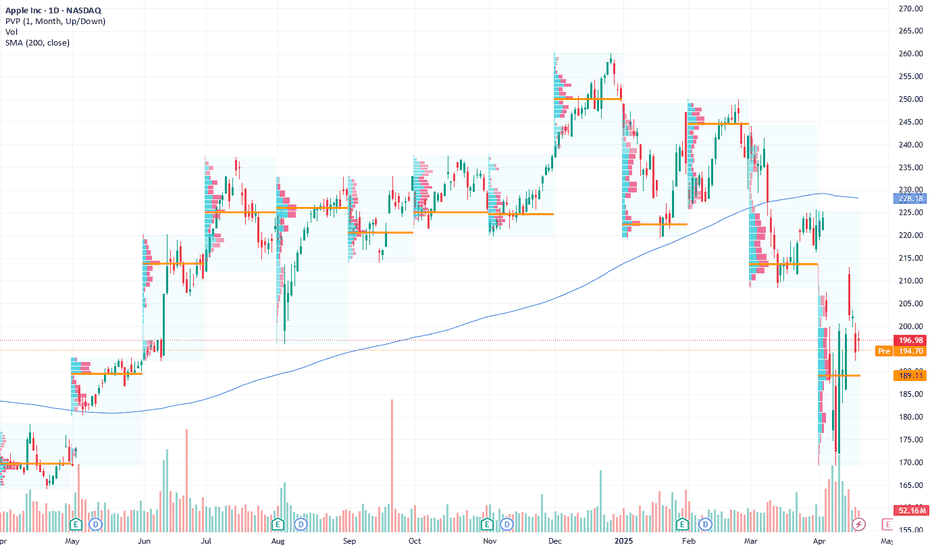This screenshot has width=932, height=550.
Task: Select the Apple Inc 1D NASDAQ title
Action: pos(53,10)
